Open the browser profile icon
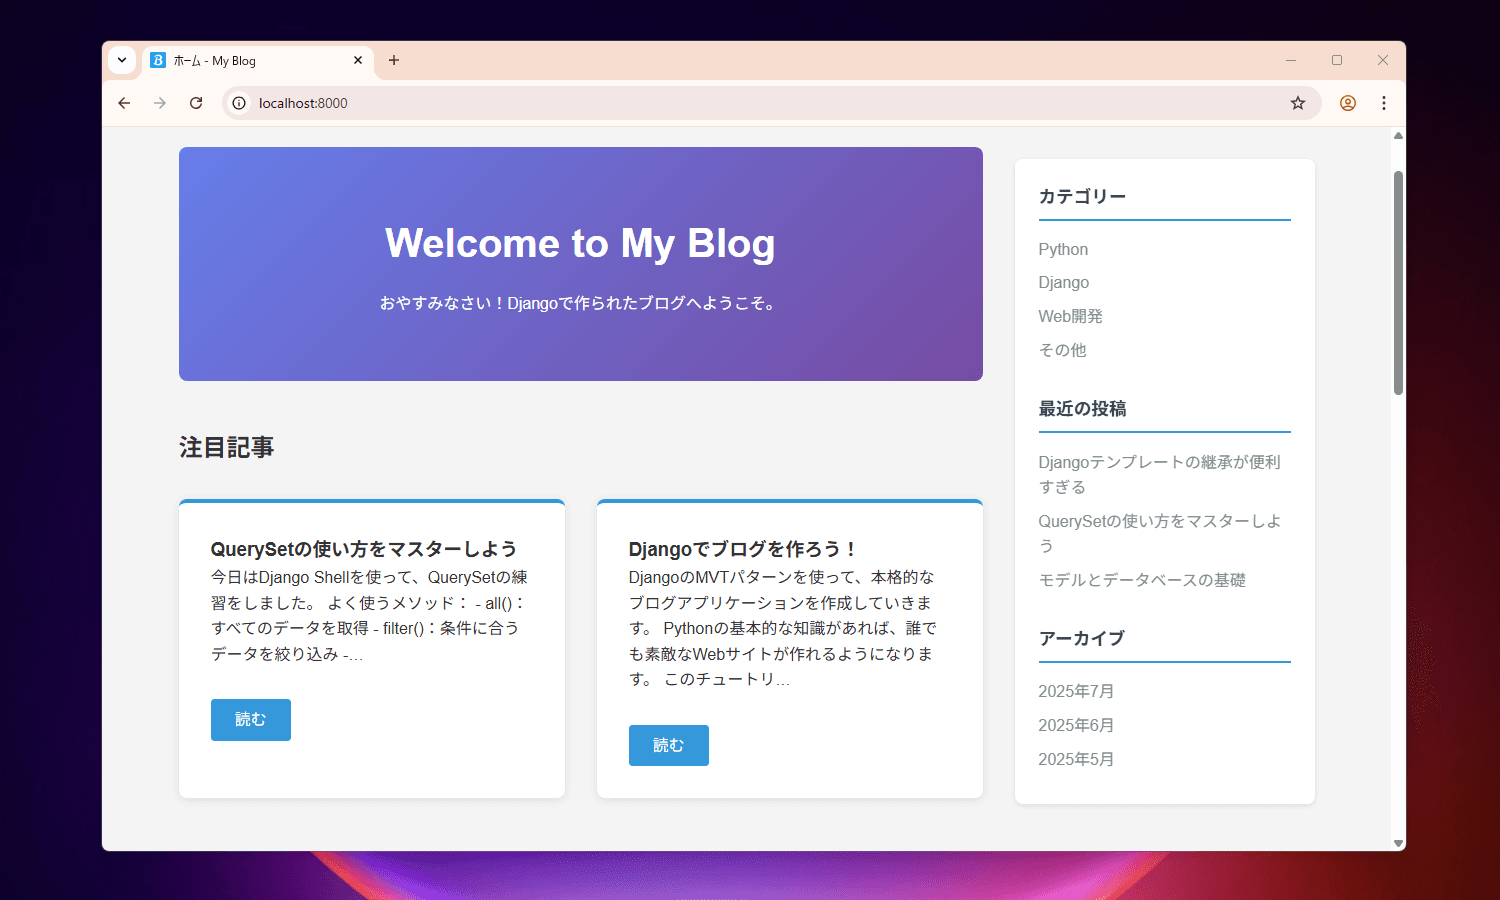Viewport: 1500px width, 900px height. 1348,103
